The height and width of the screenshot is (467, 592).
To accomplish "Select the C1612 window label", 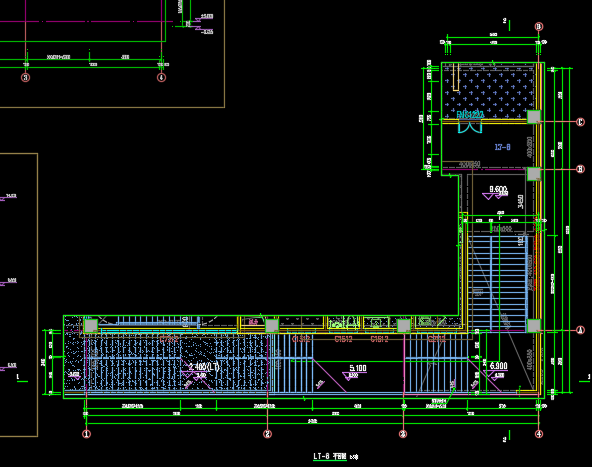I will (x=379, y=339).
